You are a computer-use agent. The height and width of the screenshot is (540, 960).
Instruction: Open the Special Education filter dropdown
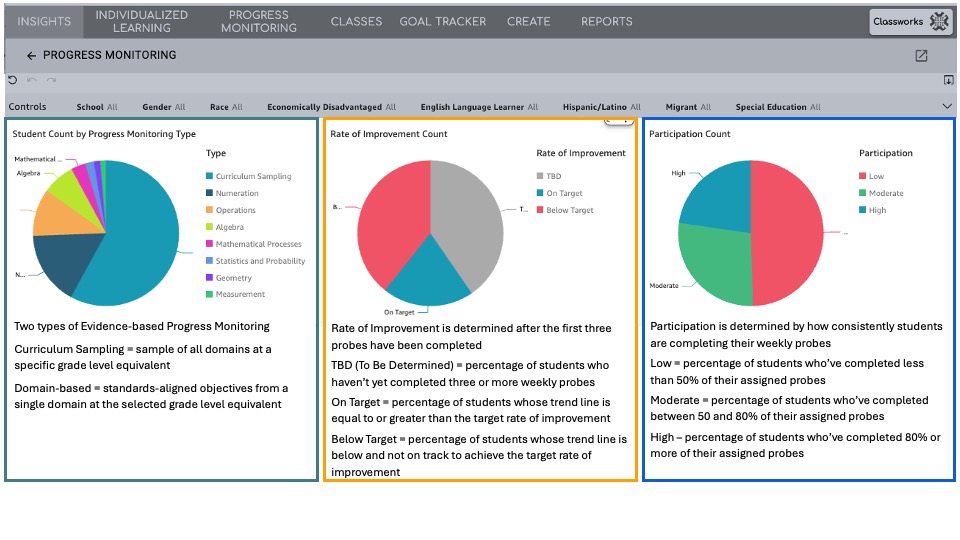coord(778,107)
